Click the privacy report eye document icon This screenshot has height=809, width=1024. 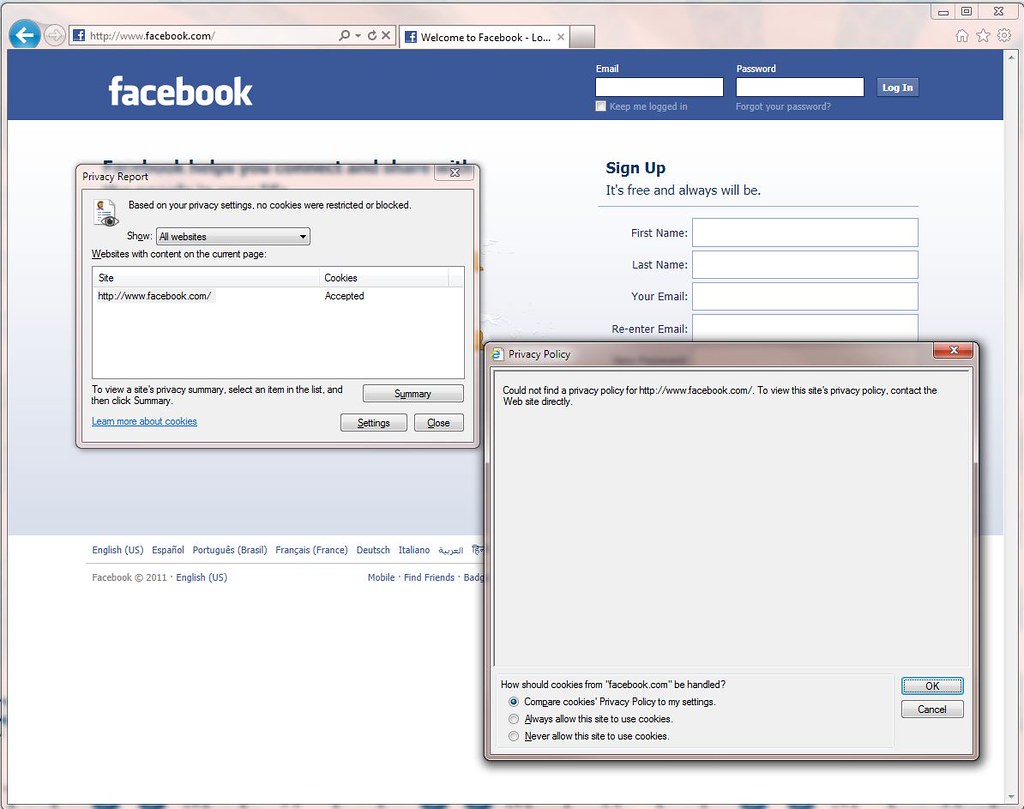tap(104, 214)
